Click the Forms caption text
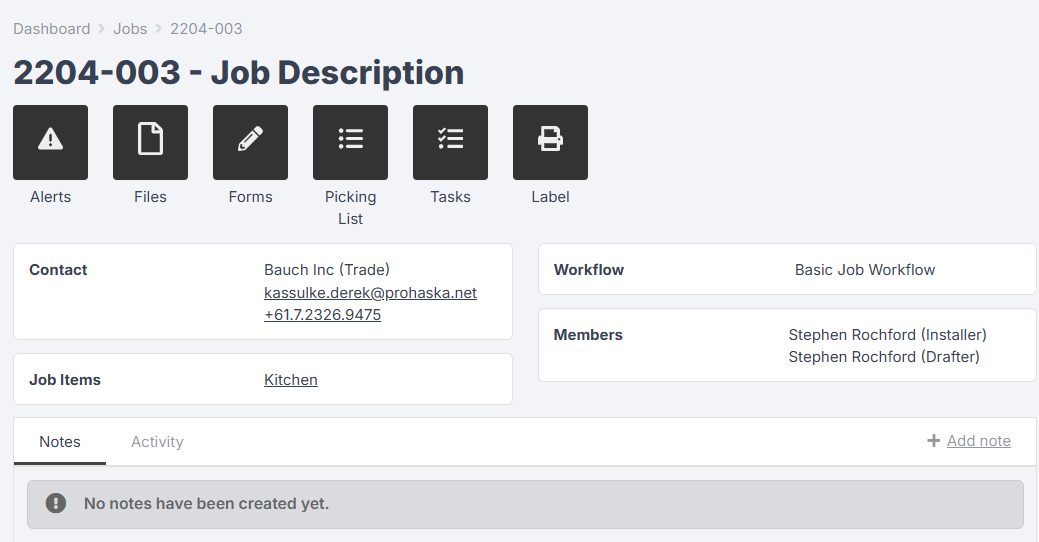The width and height of the screenshot is (1039, 542). [250, 197]
